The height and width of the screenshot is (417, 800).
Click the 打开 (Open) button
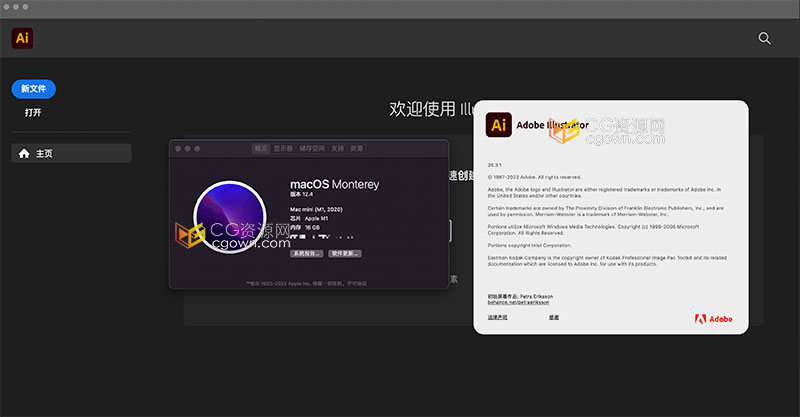(33, 112)
